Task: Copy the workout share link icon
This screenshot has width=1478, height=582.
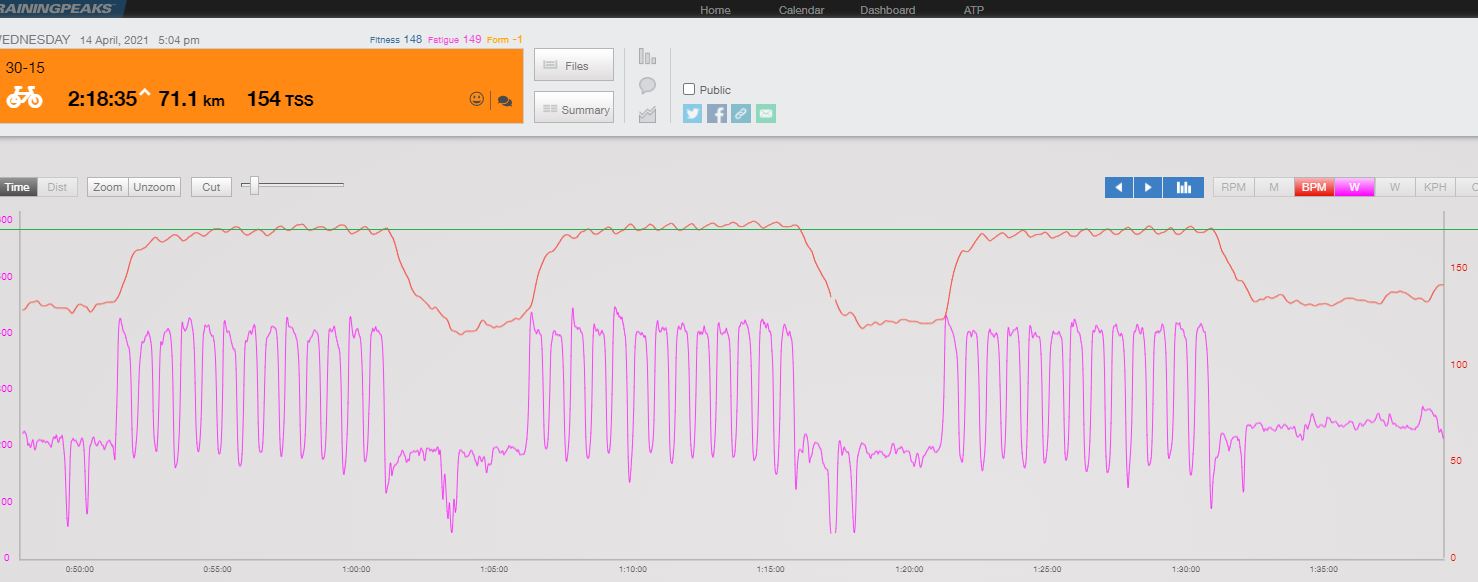Action: [x=741, y=114]
